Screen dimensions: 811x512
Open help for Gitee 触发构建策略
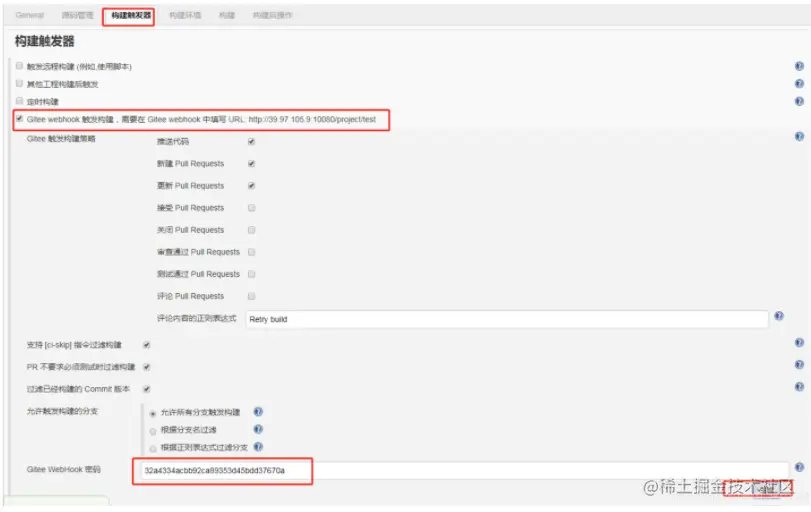click(x=799, y=137)
